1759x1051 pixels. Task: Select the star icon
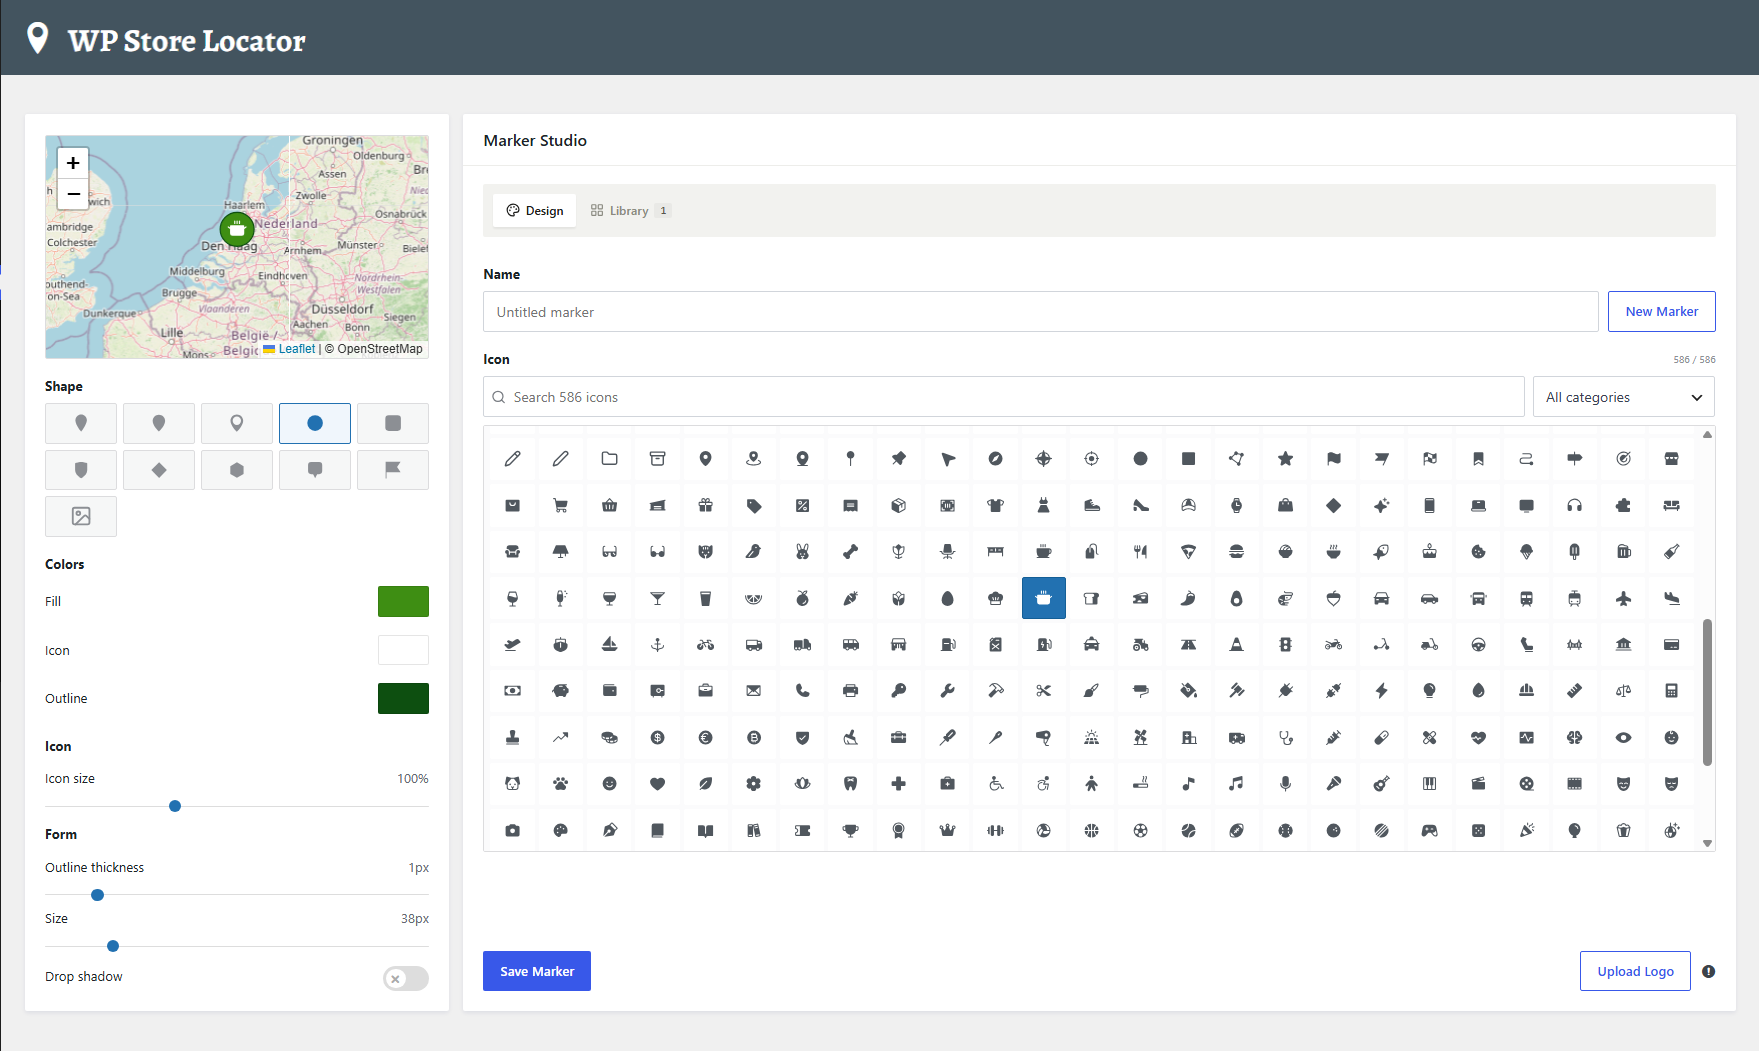(x=1286, y=458)
